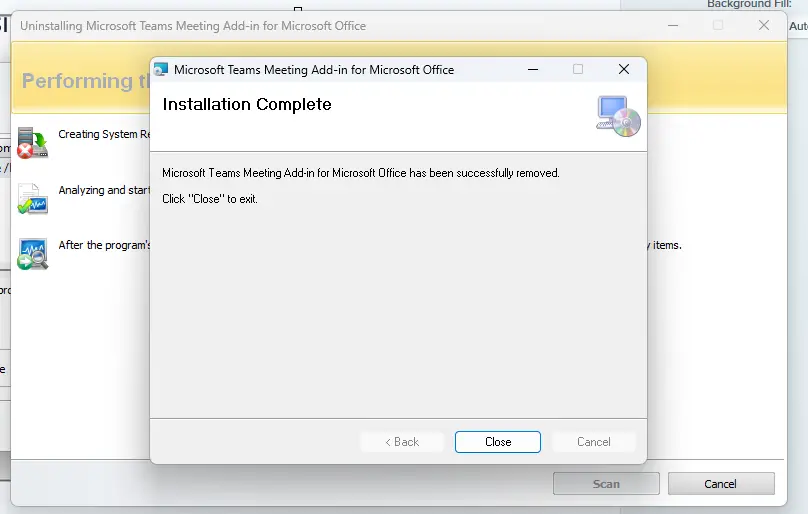Viewport: 808px width, 514px height.
Task: Click the Creating System Restore point icon
Action: pos(32,143)
